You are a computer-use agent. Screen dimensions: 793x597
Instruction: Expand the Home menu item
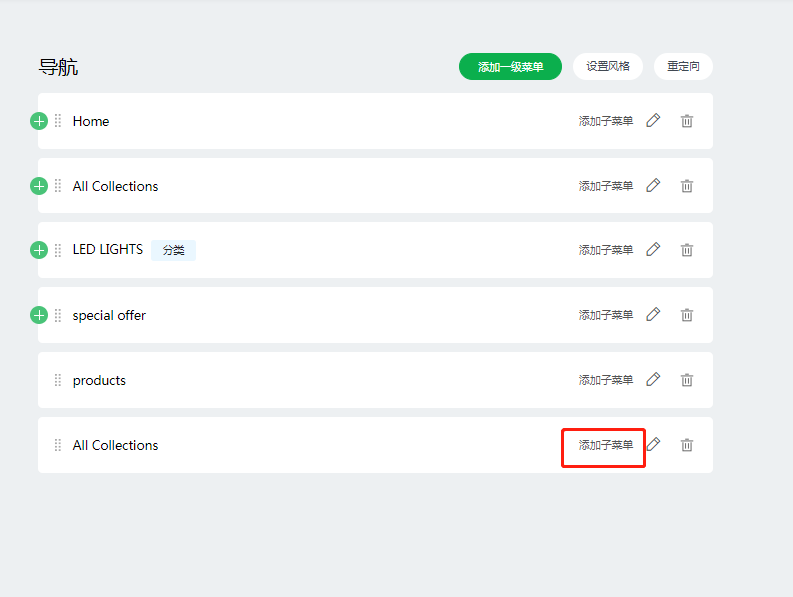[39, 121]
